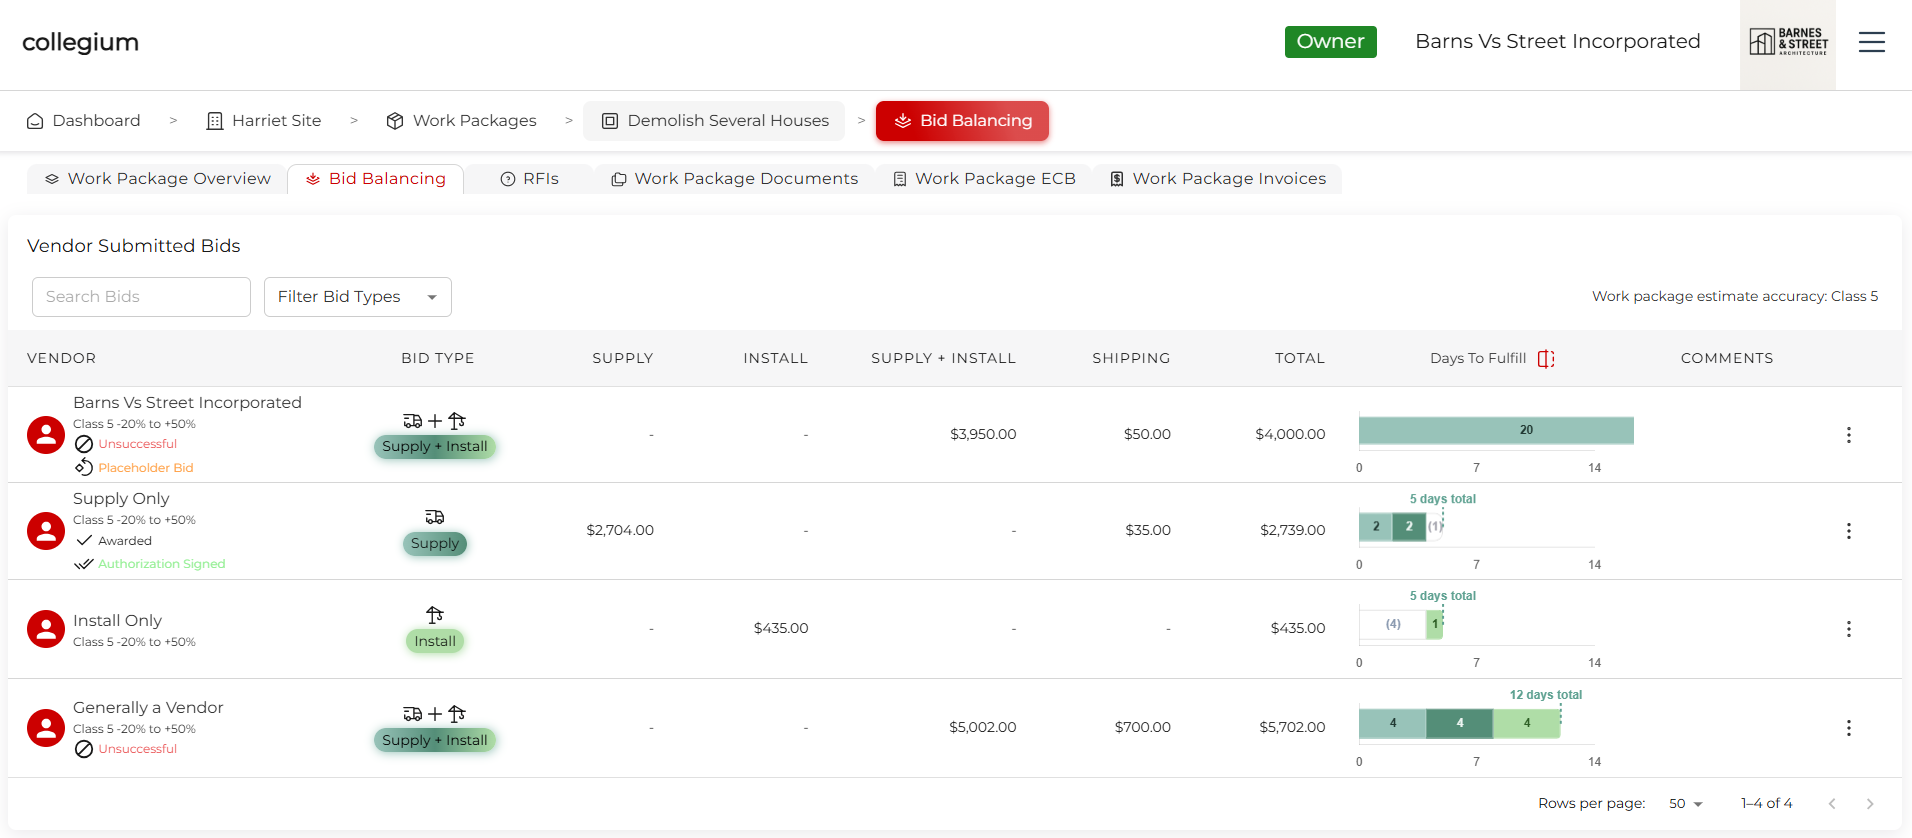Screen dimensions: 1912x838
Task: Click Unsuccessful status icon for Barns Vs Street
Action: coord(84,444)
